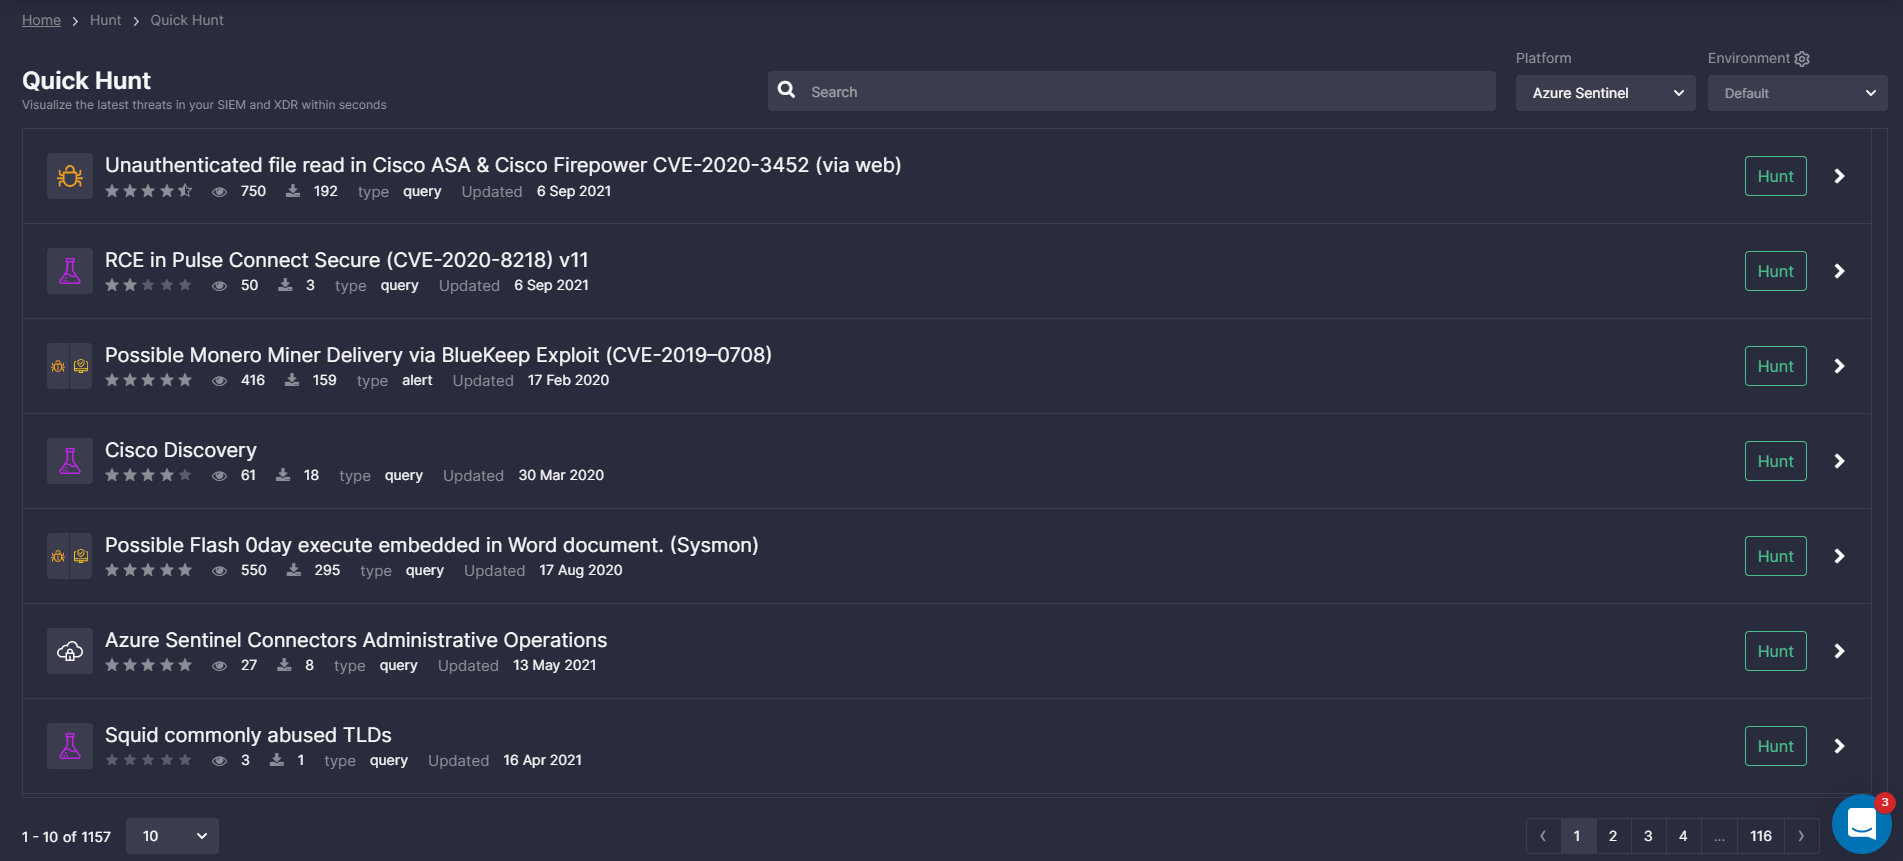
Task: Hunt the Azure Sentinel Connectors rule
Action: click(x=1776, y=651)
